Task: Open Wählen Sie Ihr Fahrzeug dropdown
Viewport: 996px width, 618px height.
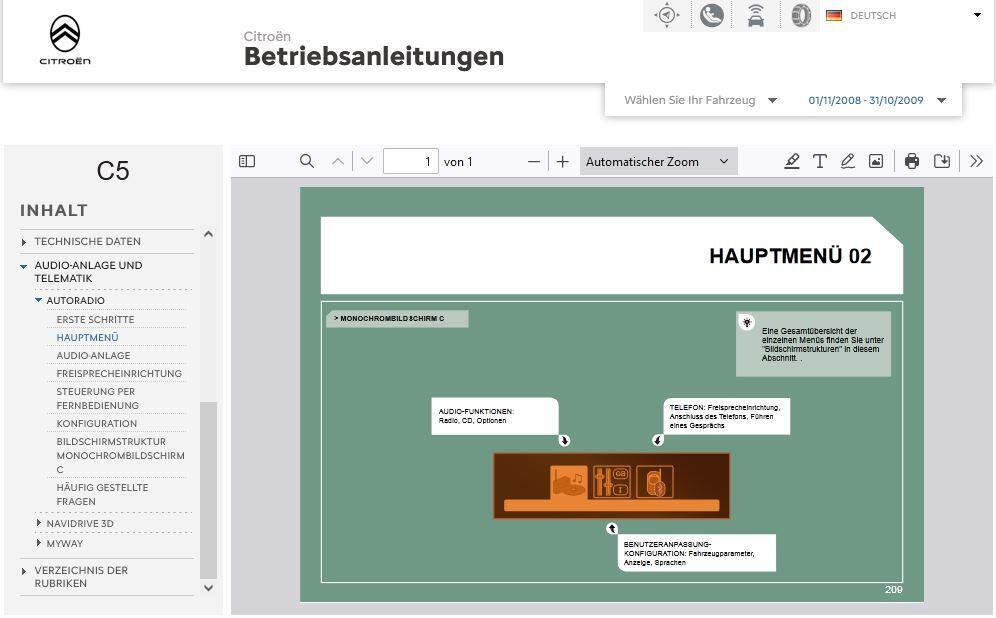Action: 700,100
